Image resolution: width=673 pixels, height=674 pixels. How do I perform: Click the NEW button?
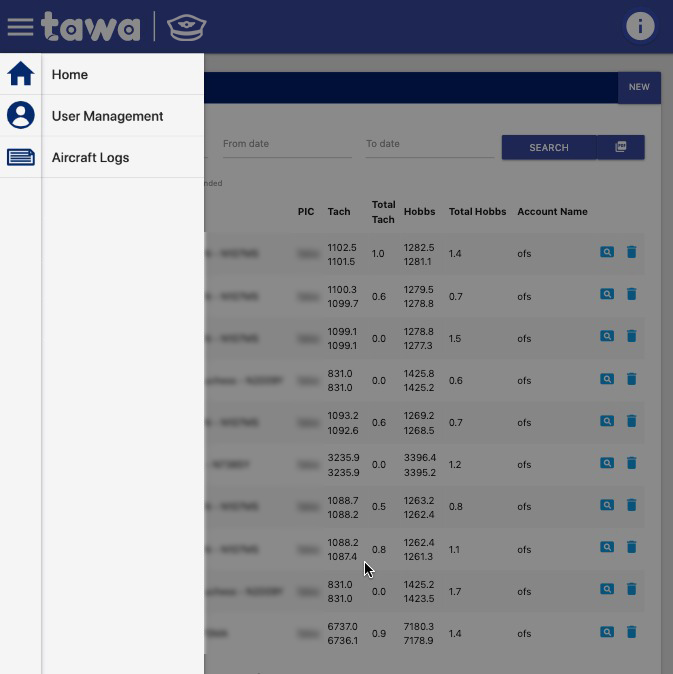tap(639, 87)
